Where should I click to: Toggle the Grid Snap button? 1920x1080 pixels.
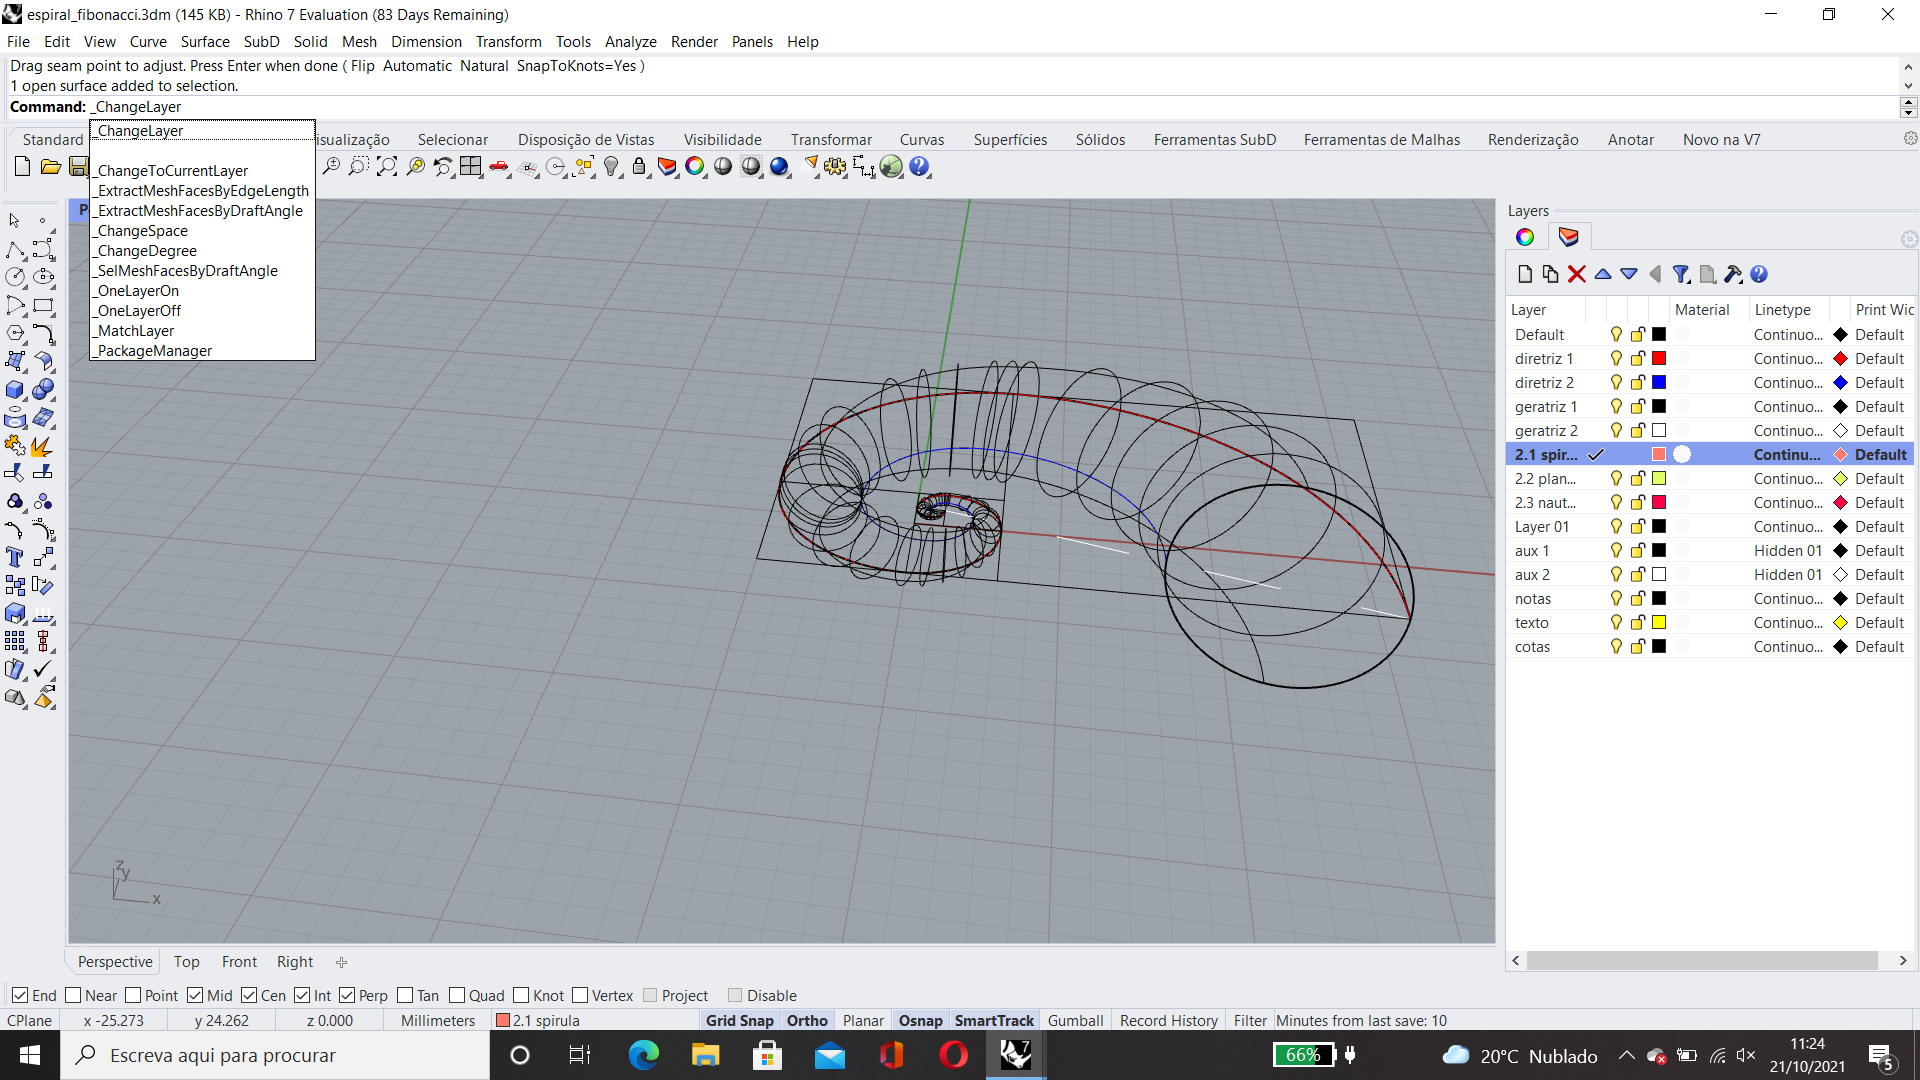(739, 1020)
